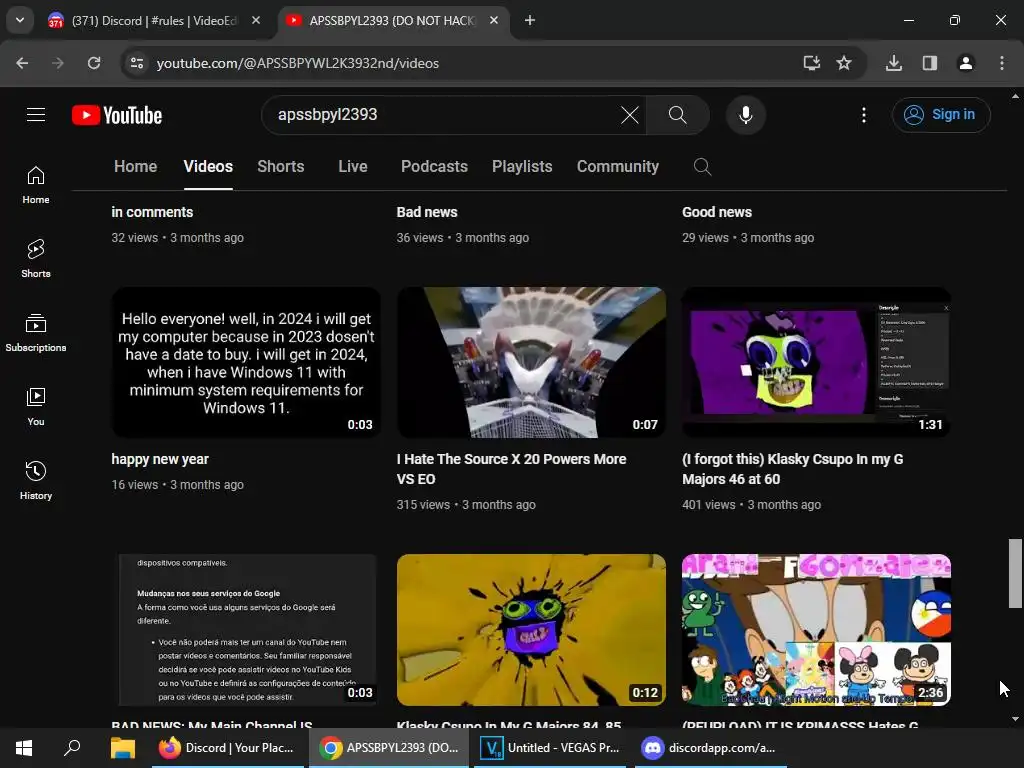Open the 'in comments' video title
This screenshot has width=1024, height=768.
pos(152,212)
